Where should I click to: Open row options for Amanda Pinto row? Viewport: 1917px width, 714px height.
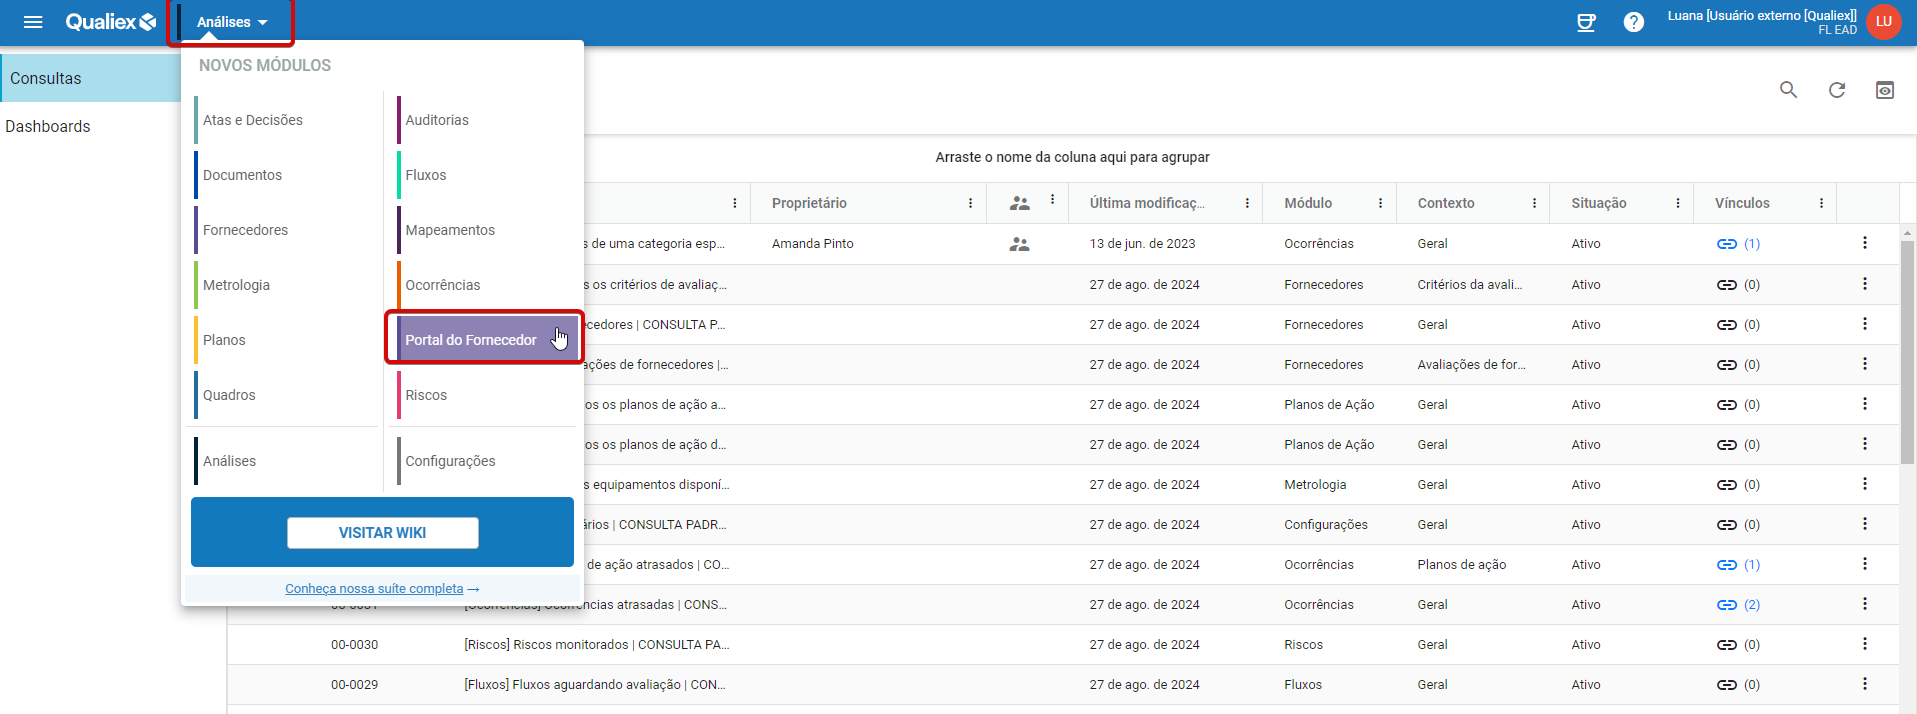(1865, 243)
